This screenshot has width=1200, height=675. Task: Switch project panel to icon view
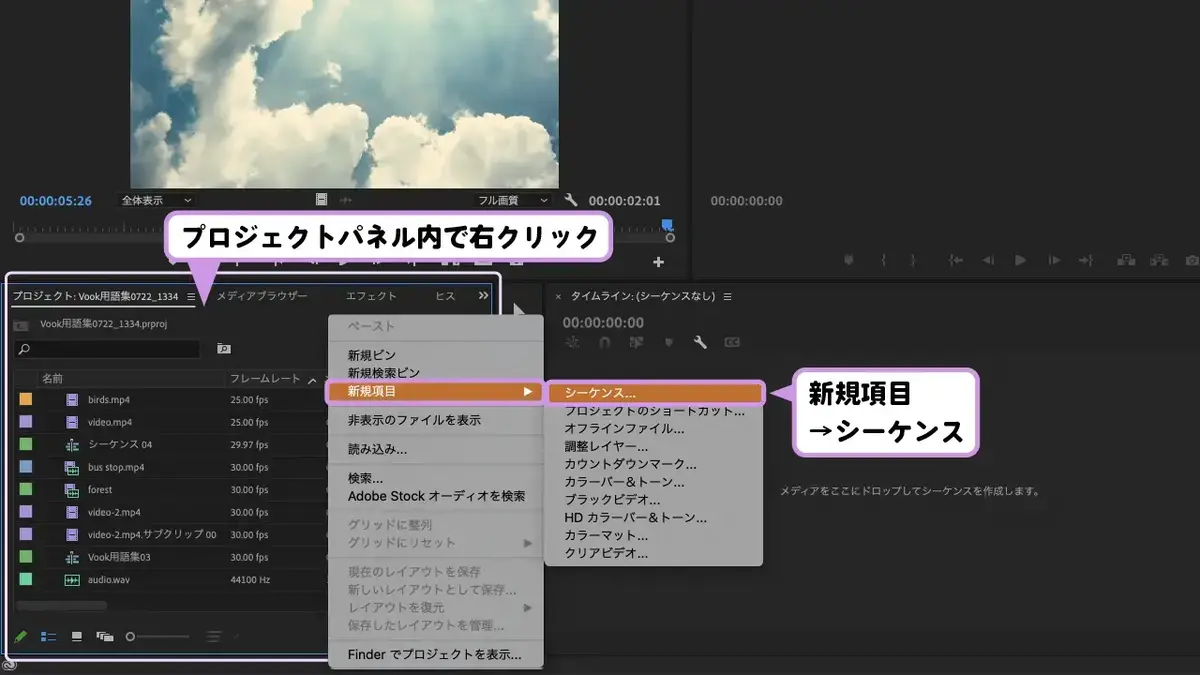point(76,636)
